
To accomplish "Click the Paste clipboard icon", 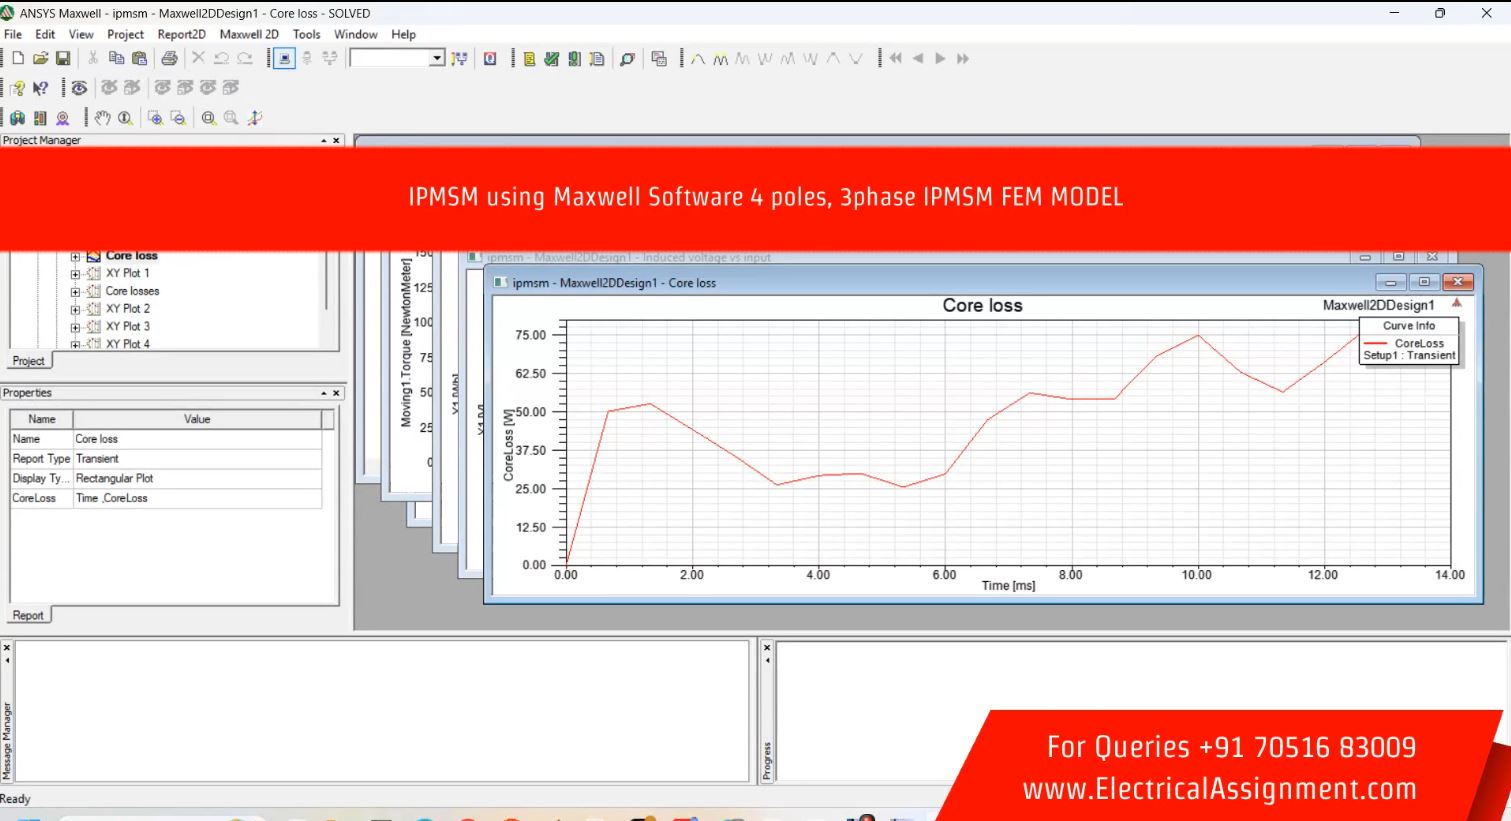I will [x=139, y=59].
